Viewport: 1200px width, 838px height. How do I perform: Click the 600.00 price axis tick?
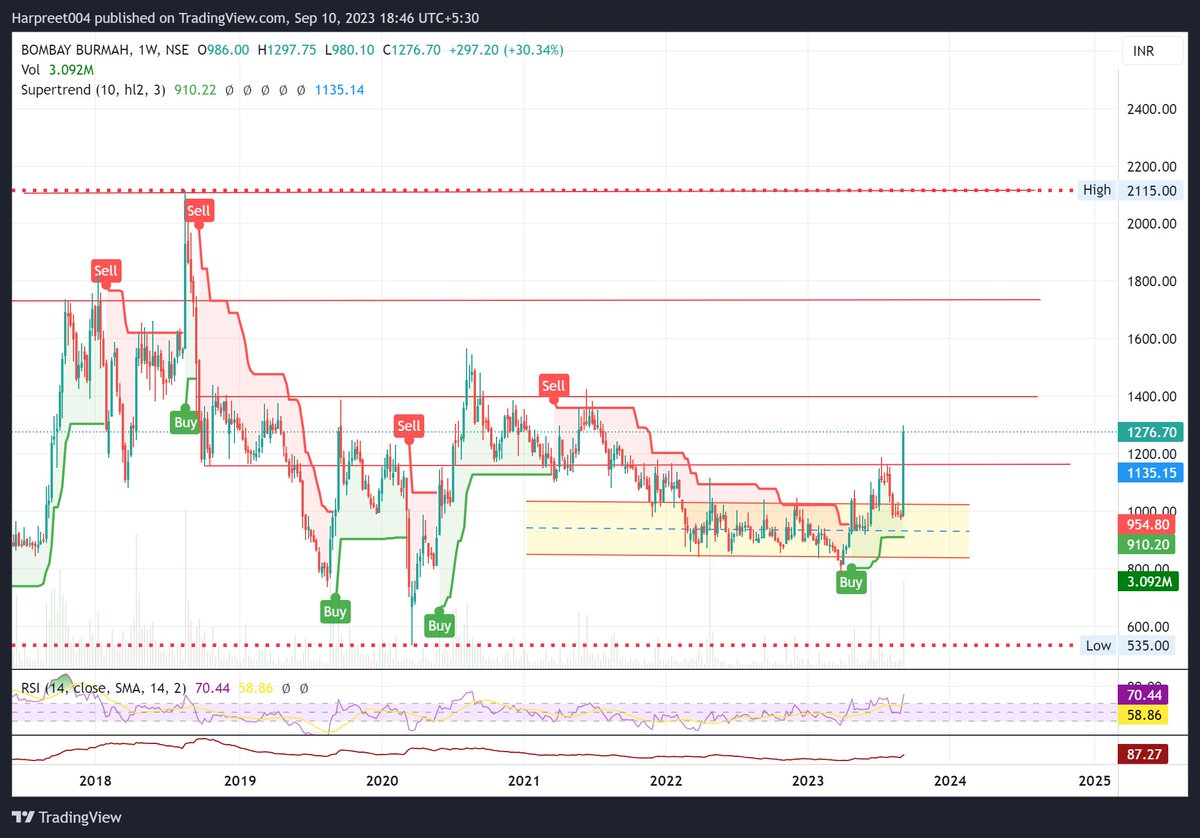coord(1146,626)
